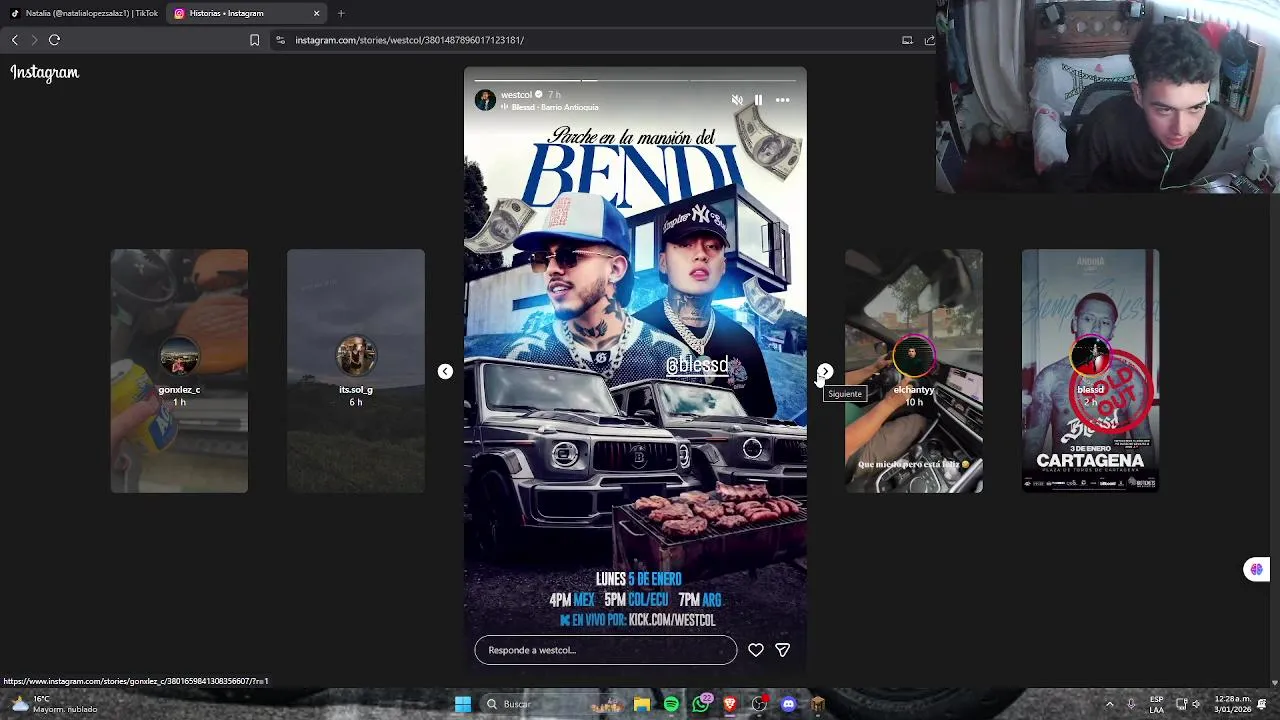Click the @blessd mention on the story

pyautogui.click(x=697, y=365)
